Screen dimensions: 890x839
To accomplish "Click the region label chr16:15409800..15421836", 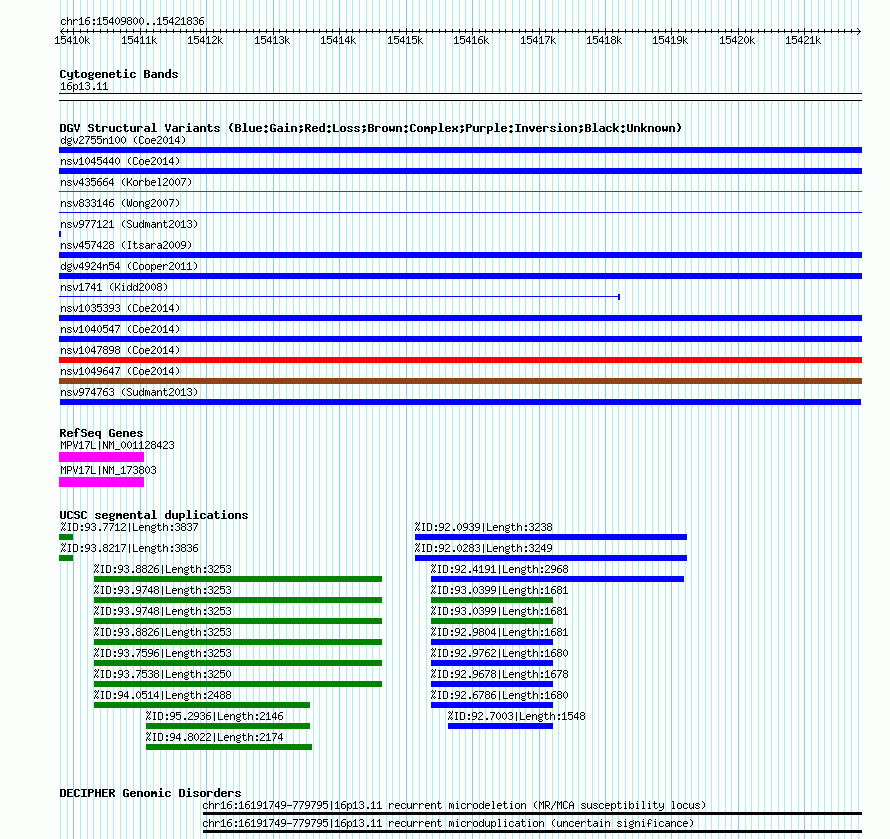I will point(132,21).
